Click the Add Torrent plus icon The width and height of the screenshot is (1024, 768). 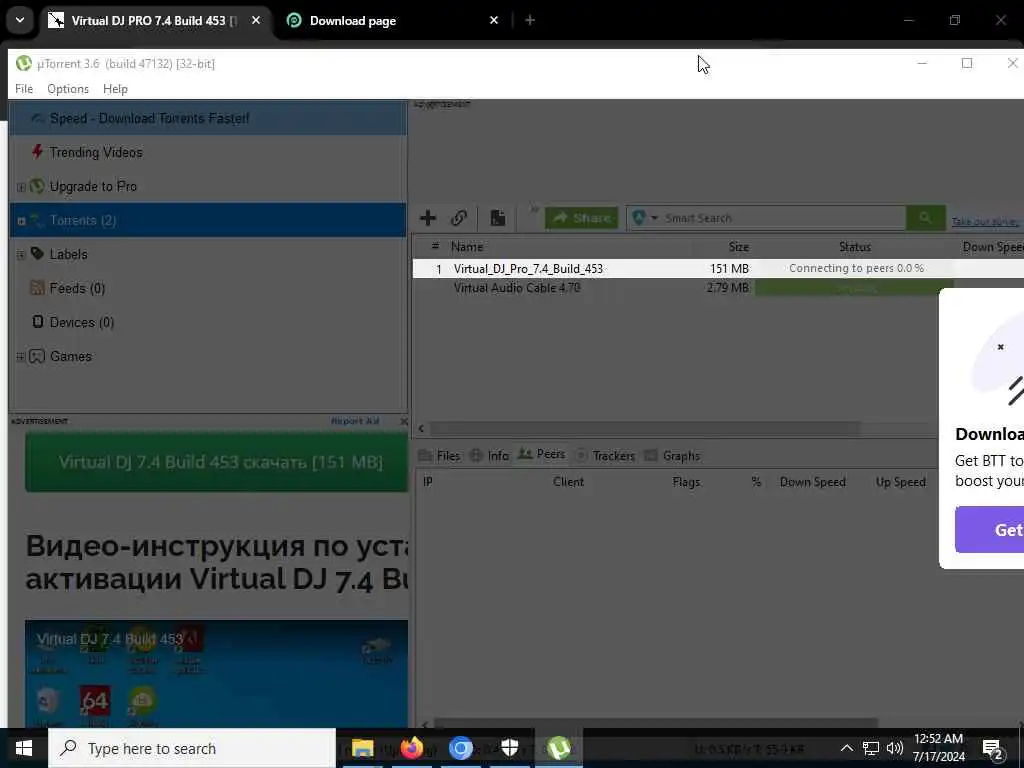pos(428,218)
